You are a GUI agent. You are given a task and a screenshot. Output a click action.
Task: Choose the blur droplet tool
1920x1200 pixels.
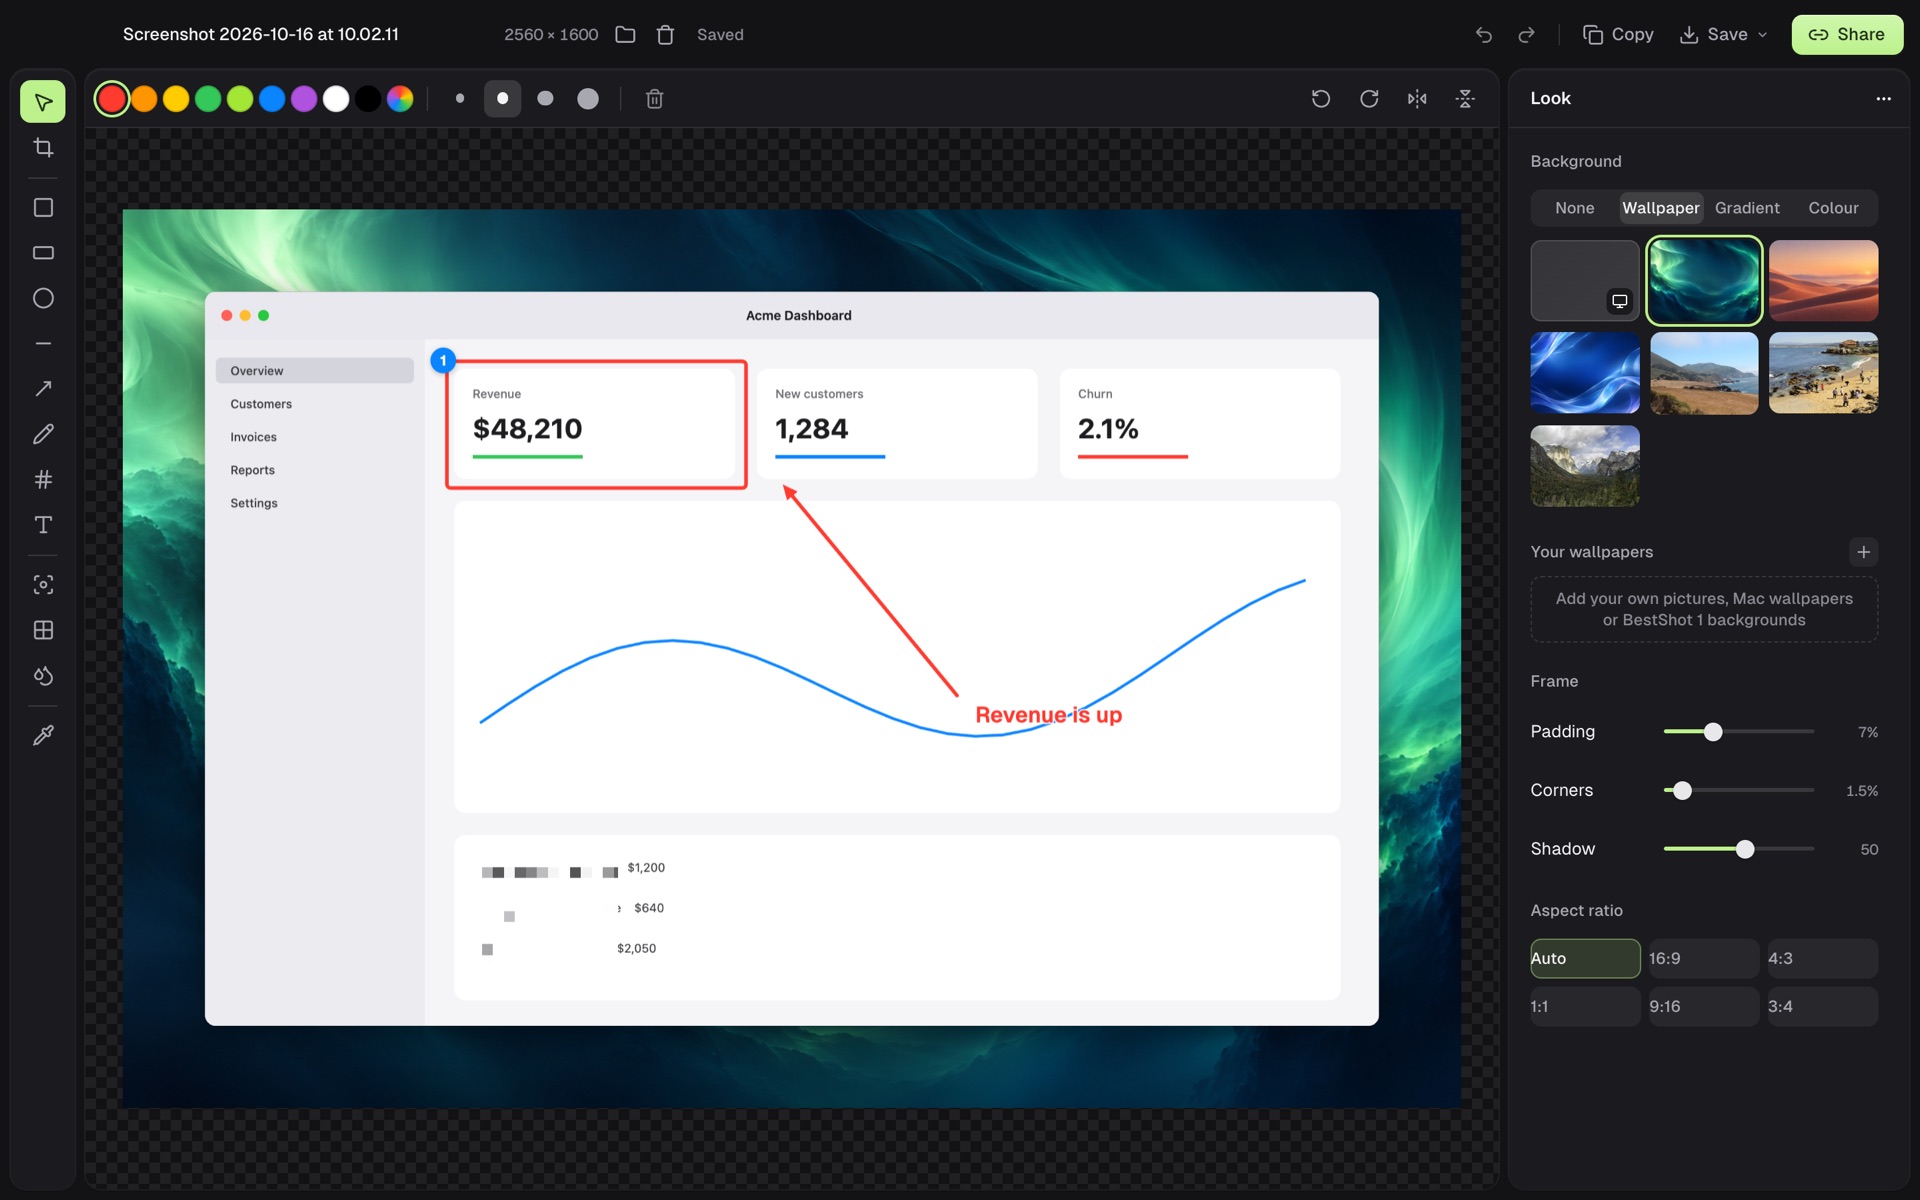(x=43, y=676)
